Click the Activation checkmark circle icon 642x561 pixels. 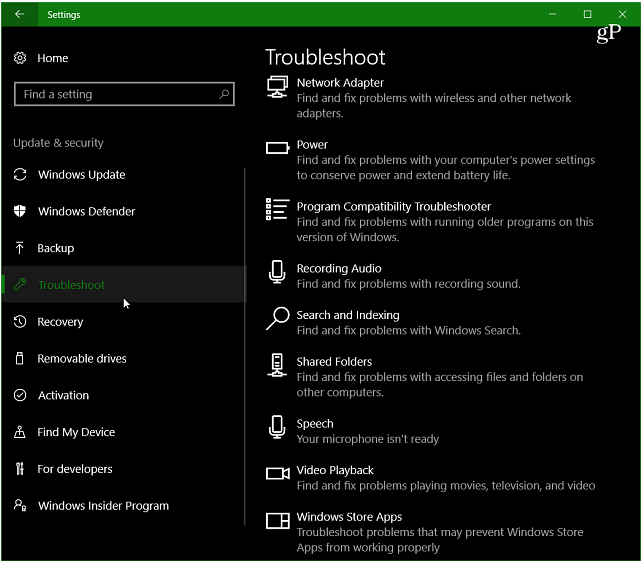[20, 395]
